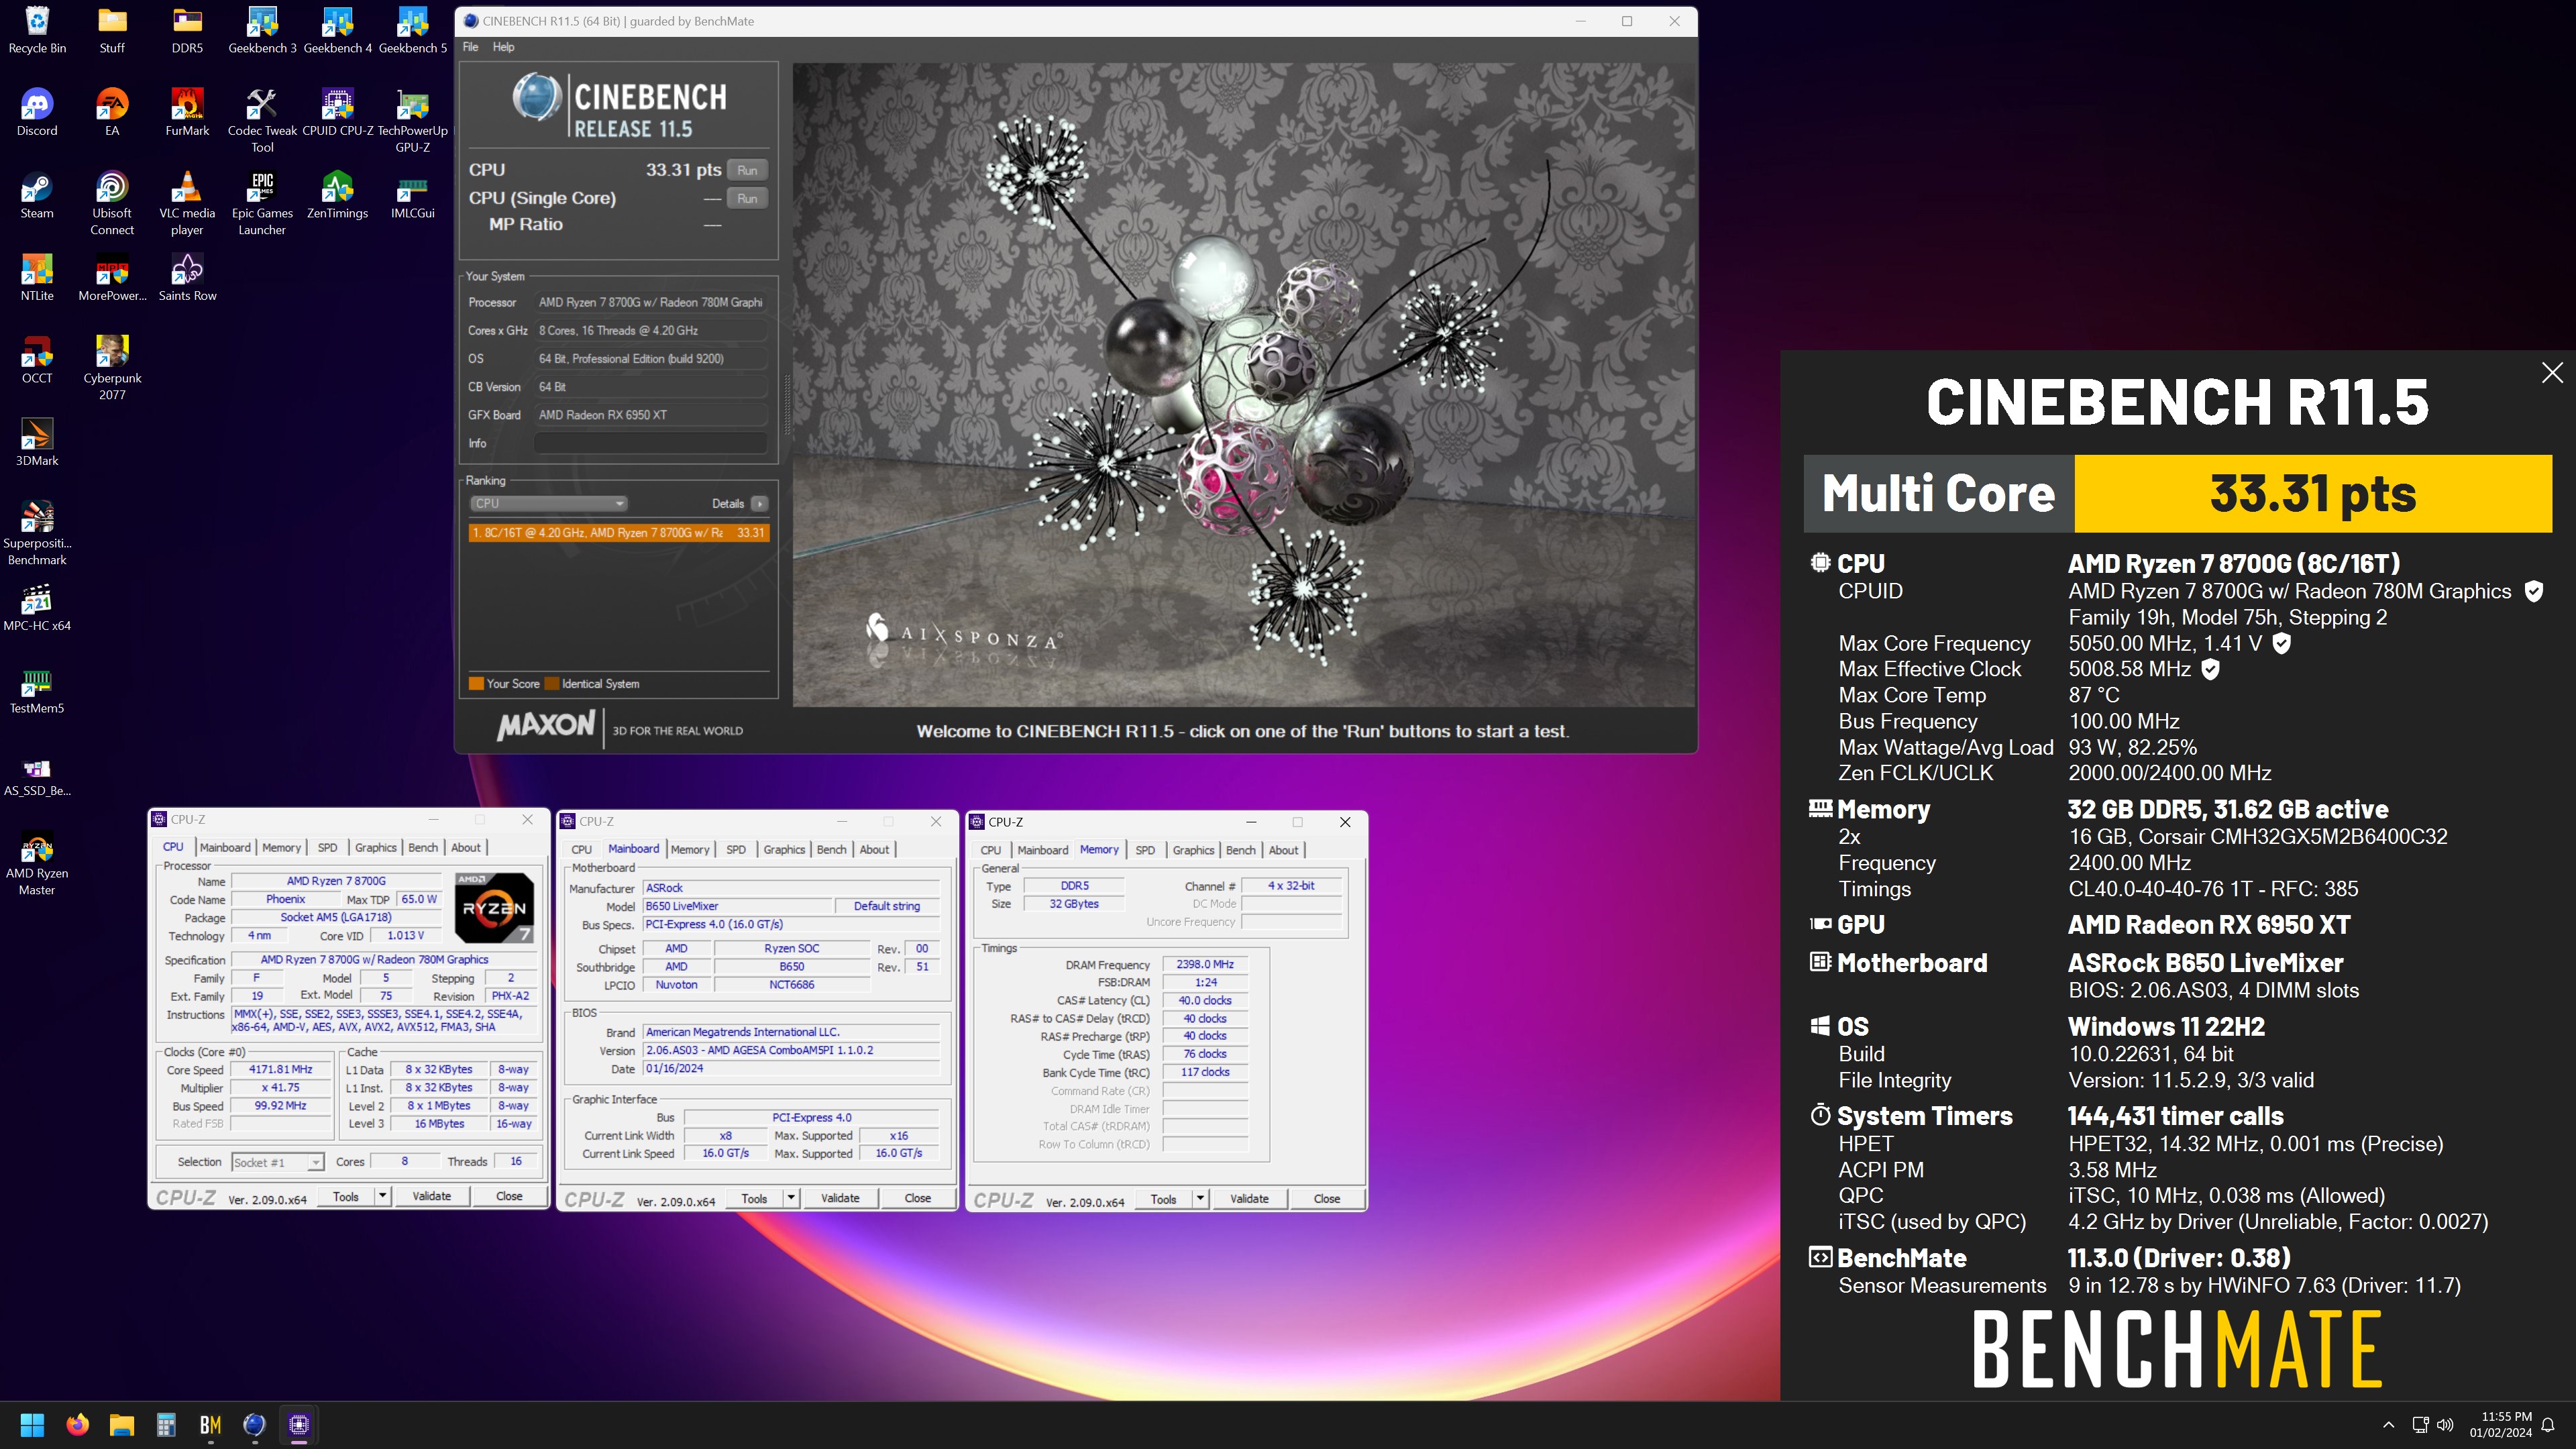
Task: Expand Tools dropdown arrow in Mainboard CPU-Z
Action: (x=791, y=1198)
